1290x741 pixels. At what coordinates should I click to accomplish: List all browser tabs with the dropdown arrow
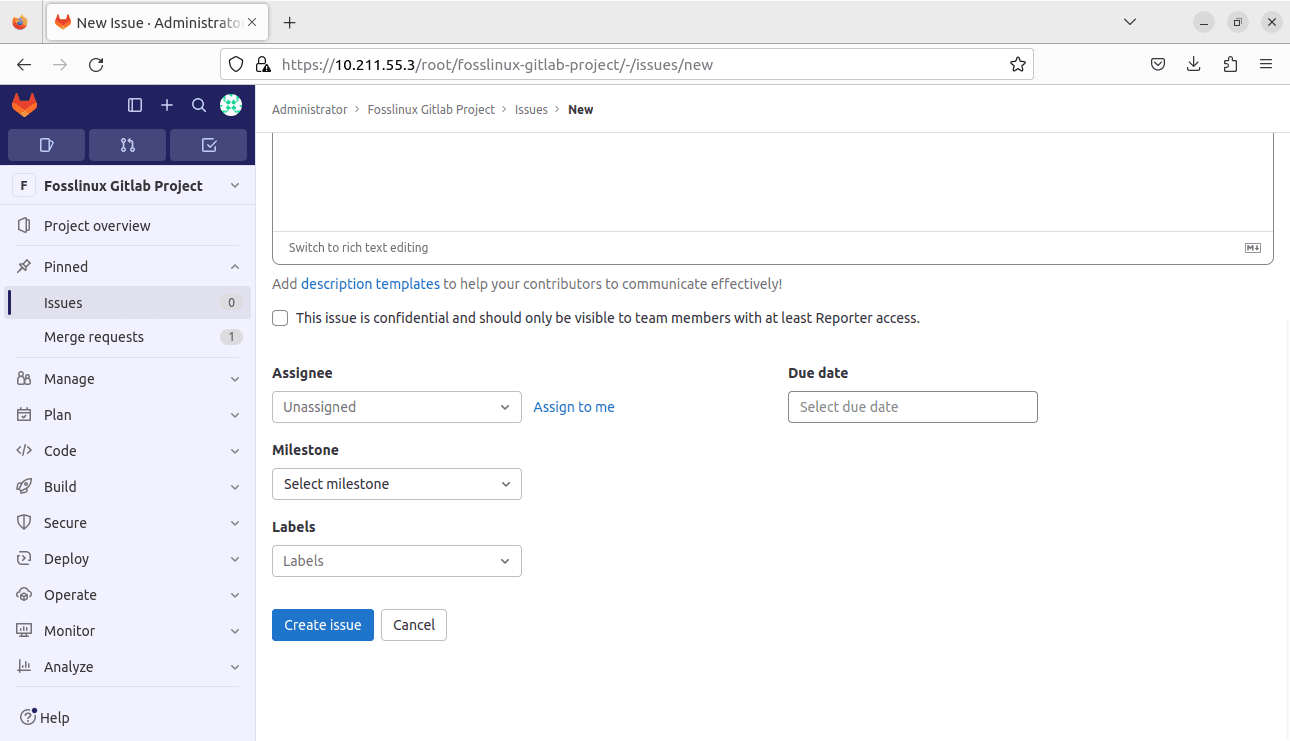(1130, 22)
